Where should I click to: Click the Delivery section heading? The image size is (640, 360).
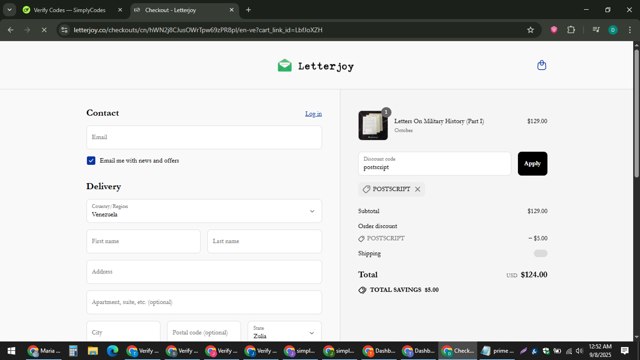pyautogui.click(x=104, y=187)
